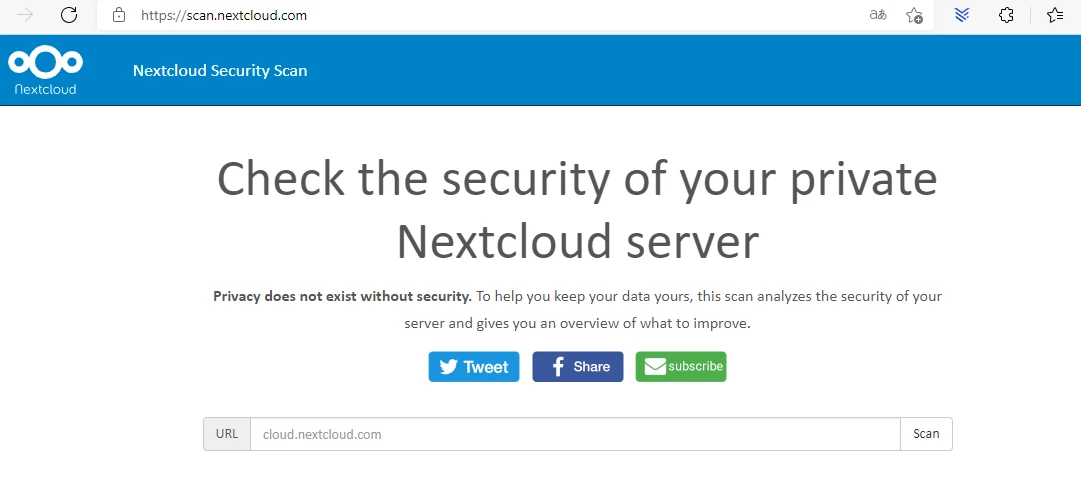Click the green subscribe label
This screenshot has width=1081, height=488.
695,367
